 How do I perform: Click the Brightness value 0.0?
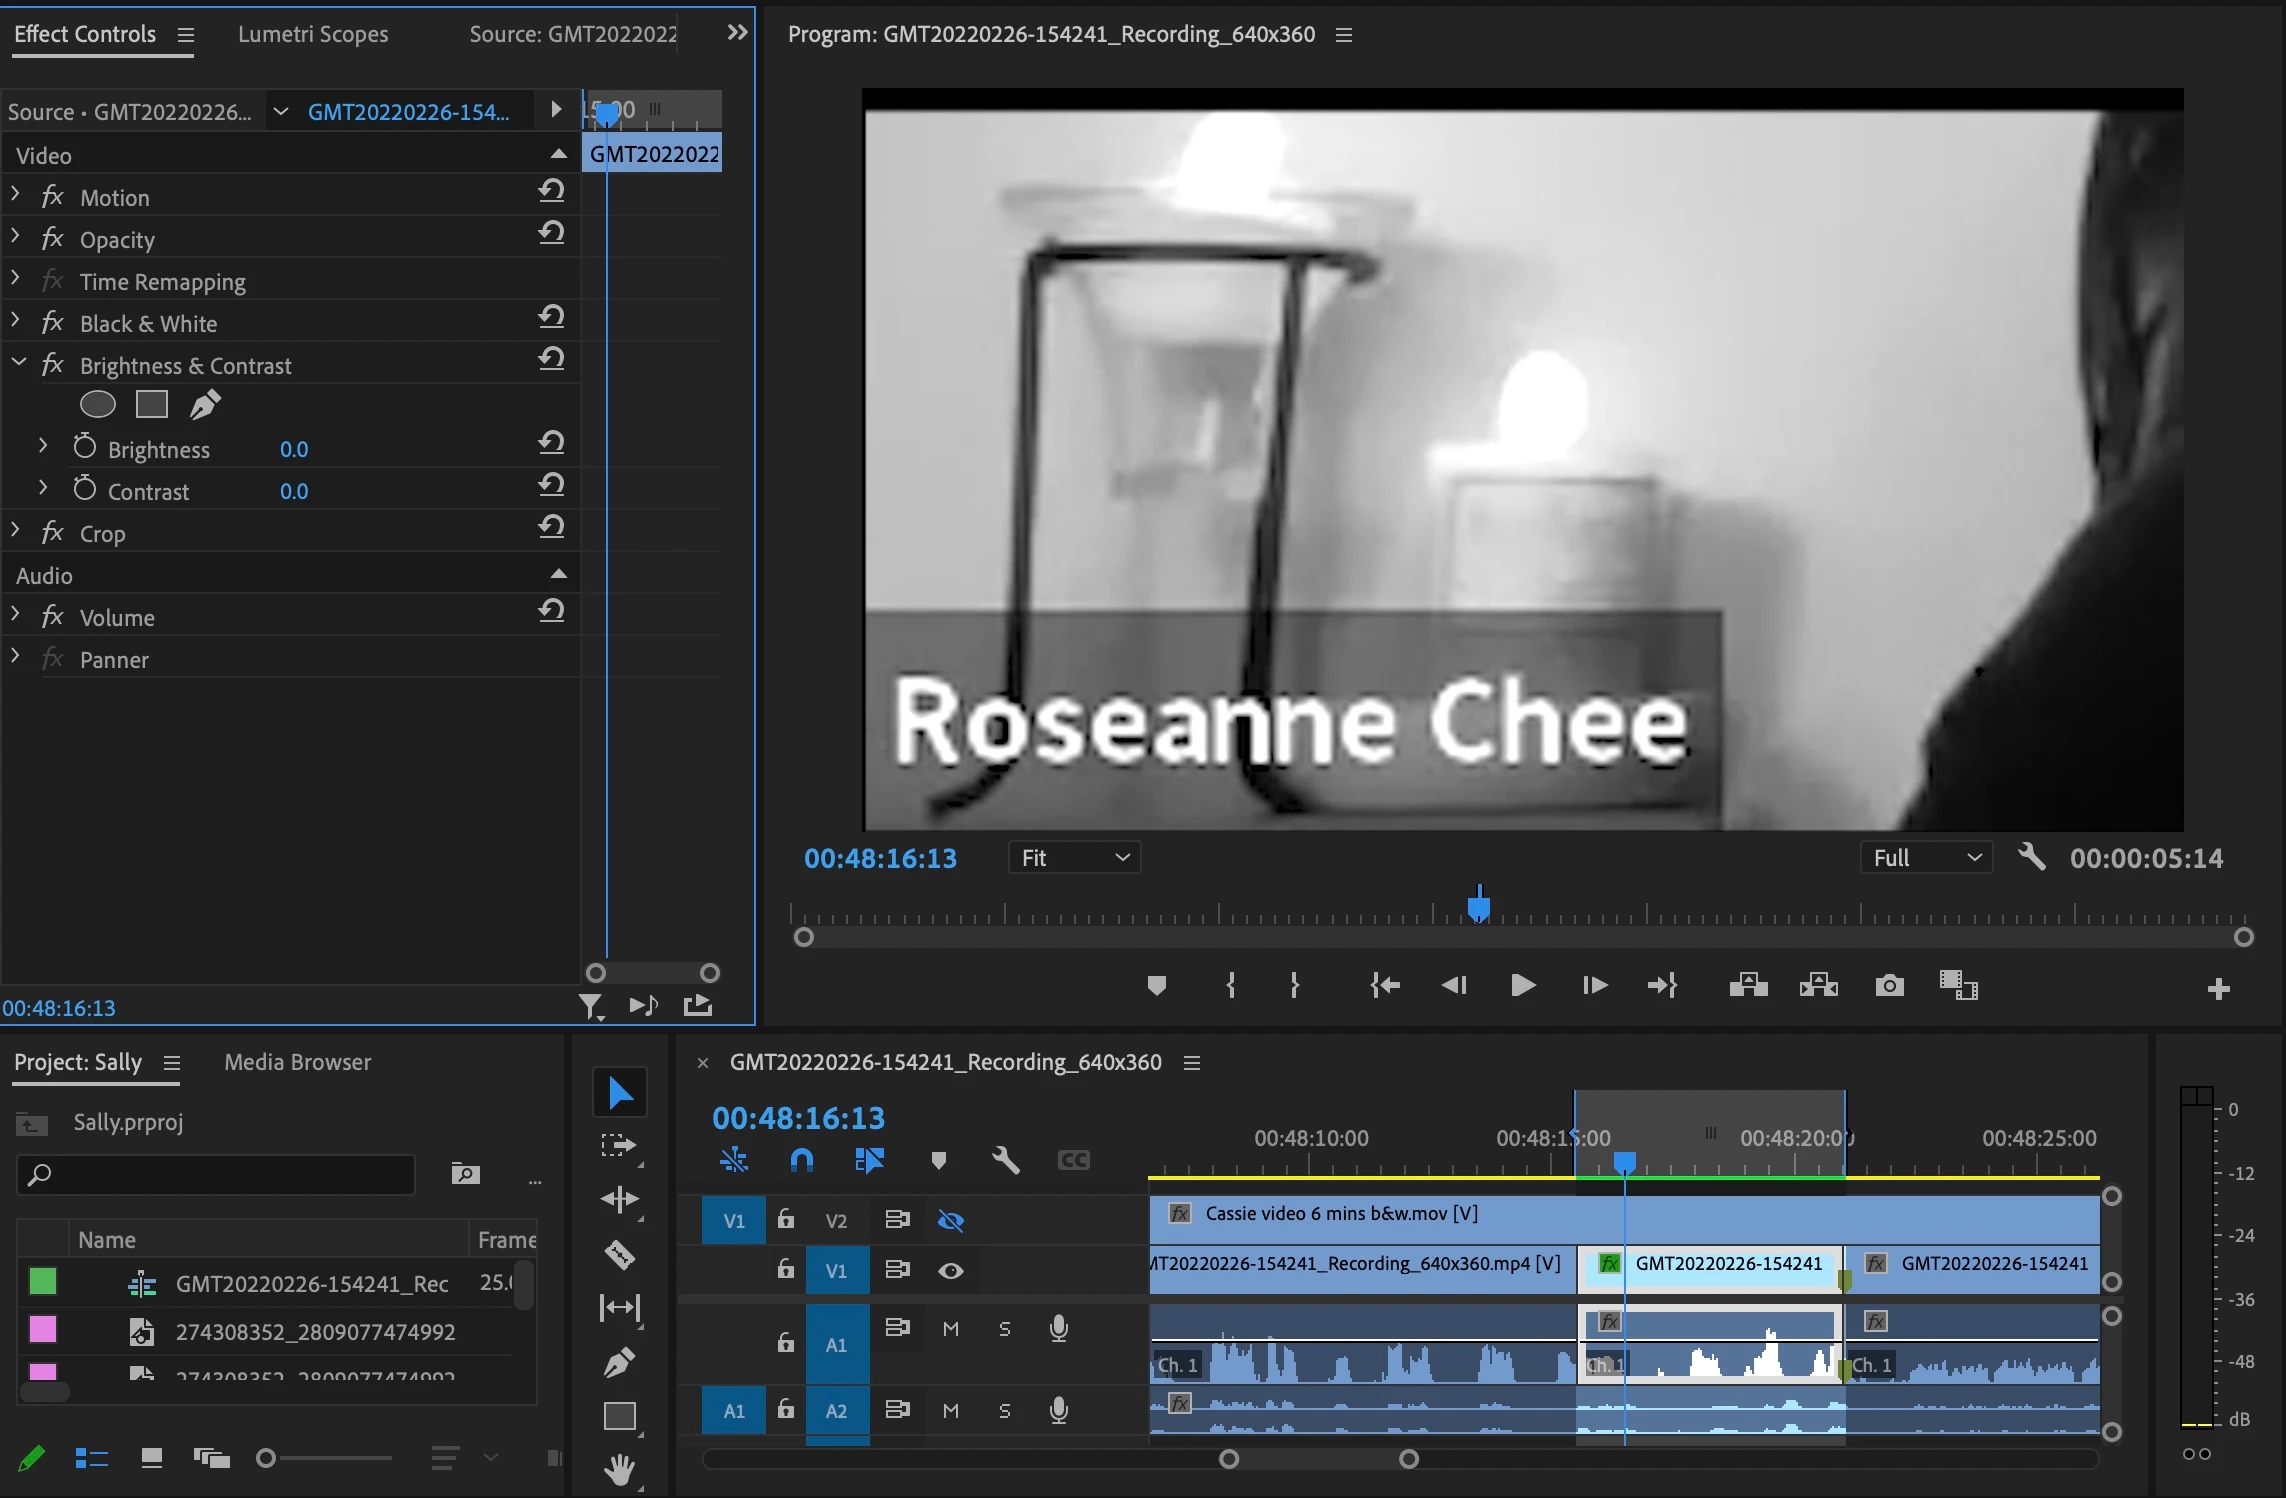[x=294, y=450]
